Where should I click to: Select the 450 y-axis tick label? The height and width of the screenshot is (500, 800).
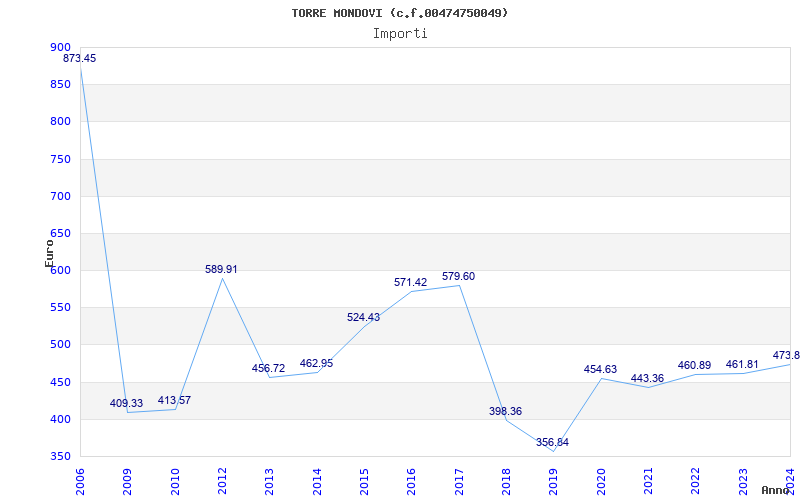pyautogui.click(x=60, y=382)
